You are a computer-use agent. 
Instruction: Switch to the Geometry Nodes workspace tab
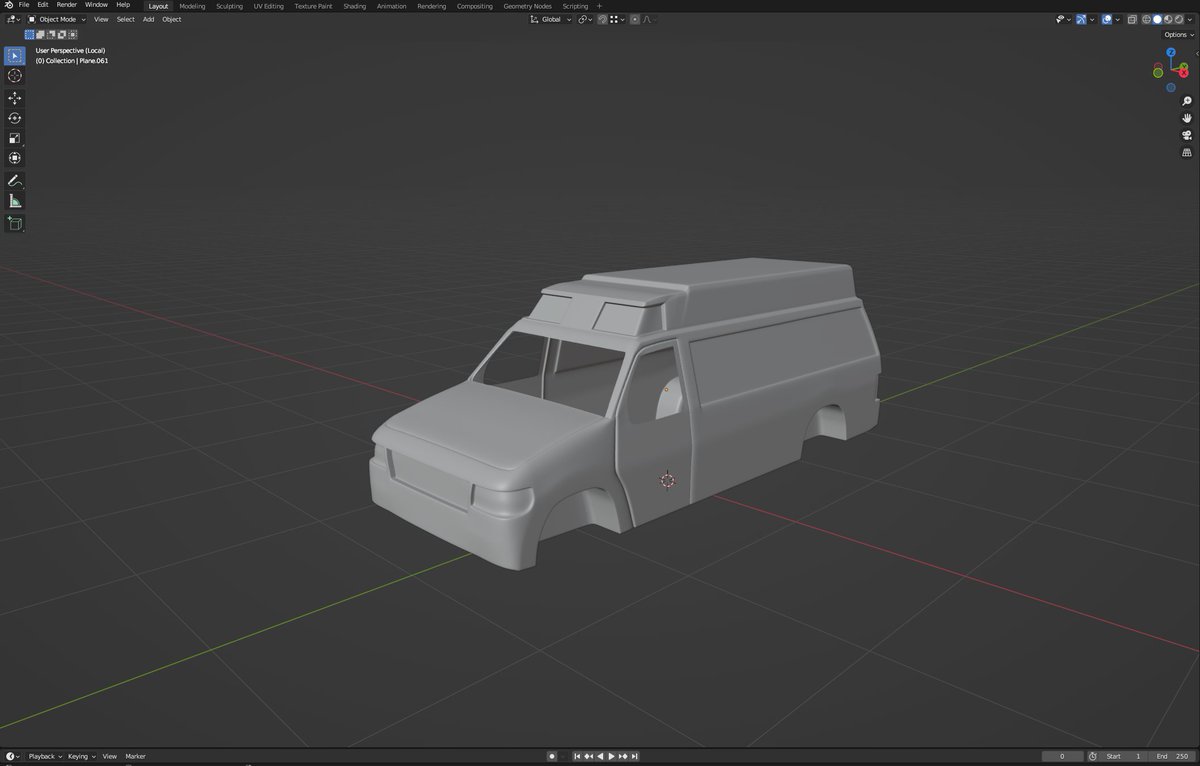click(x=527, y=6)
